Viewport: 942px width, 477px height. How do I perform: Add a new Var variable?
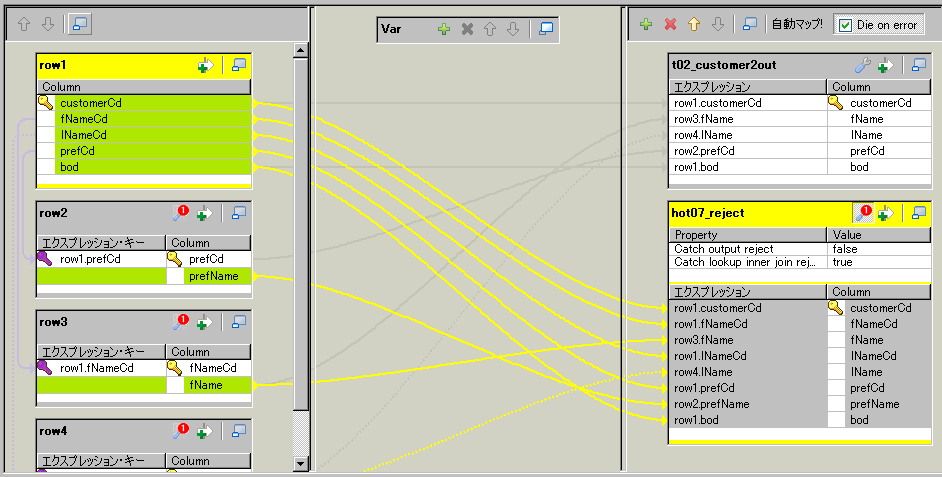pyautogui.click(x=444, y=29)
